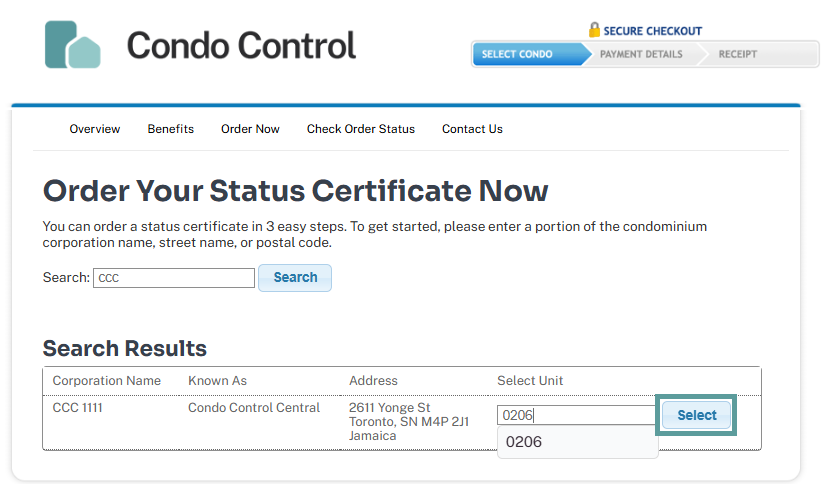Click the Address column header
Screen dimensions: 827x493
coord(373,381)
